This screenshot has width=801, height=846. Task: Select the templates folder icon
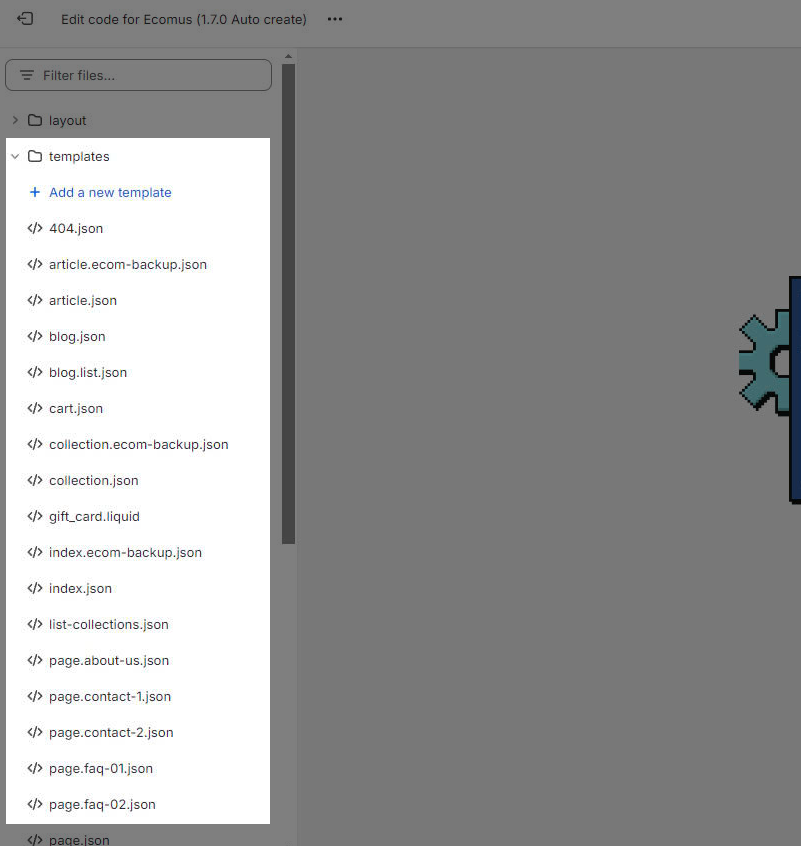pyautogui.click(x=35, y=156)
